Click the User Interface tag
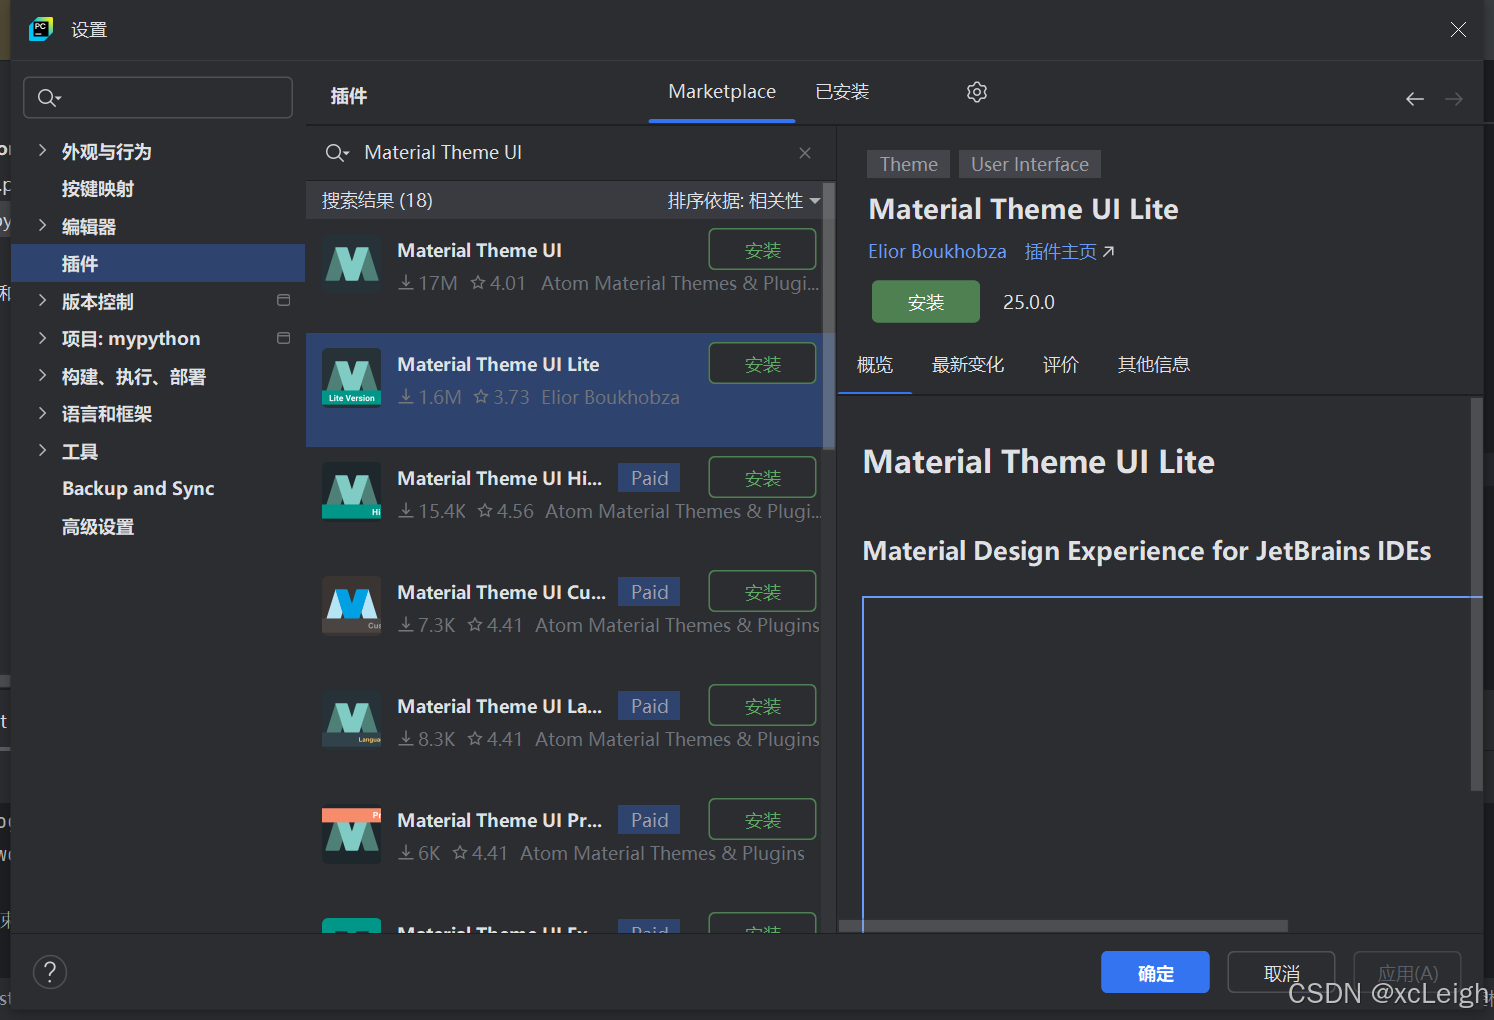This screenshot has height=1020, width=1494. 1030,164
